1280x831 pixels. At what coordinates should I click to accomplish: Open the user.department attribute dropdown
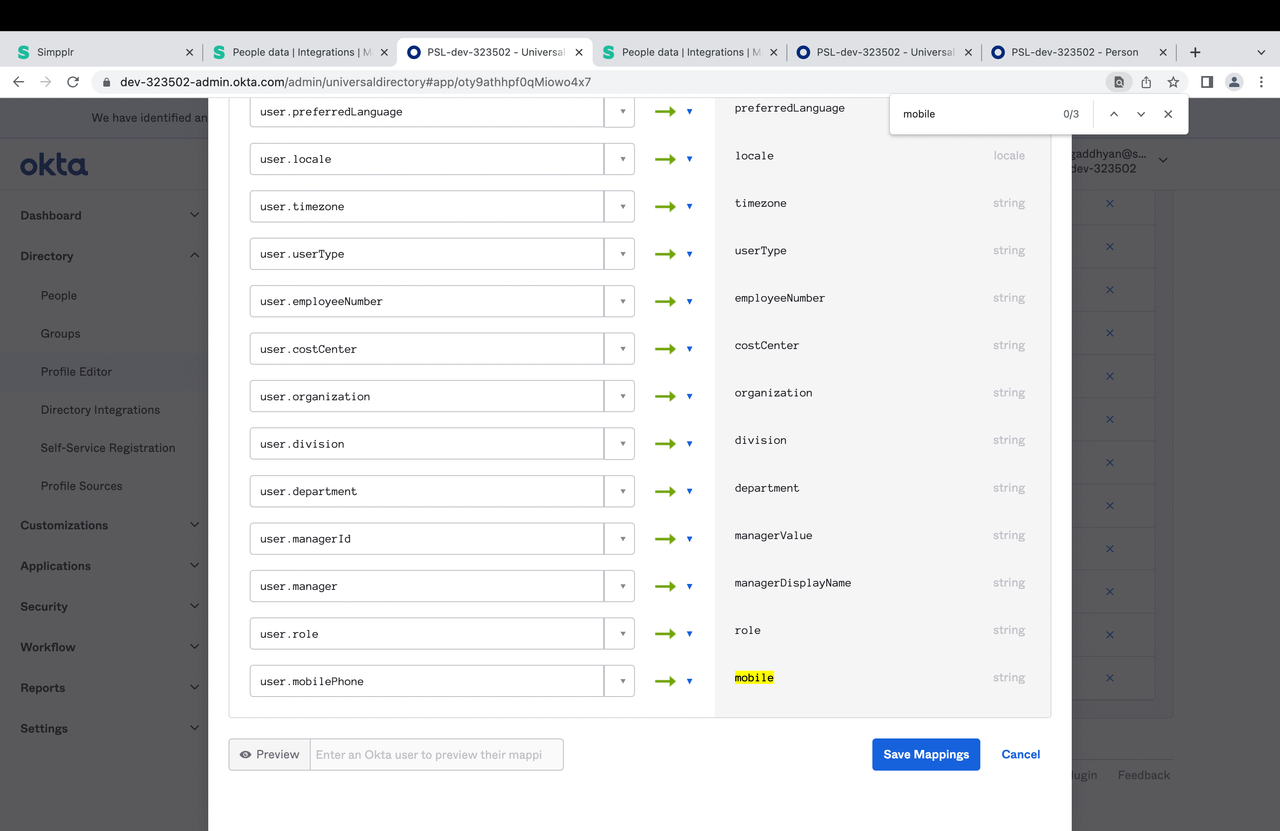click(621, 492)
